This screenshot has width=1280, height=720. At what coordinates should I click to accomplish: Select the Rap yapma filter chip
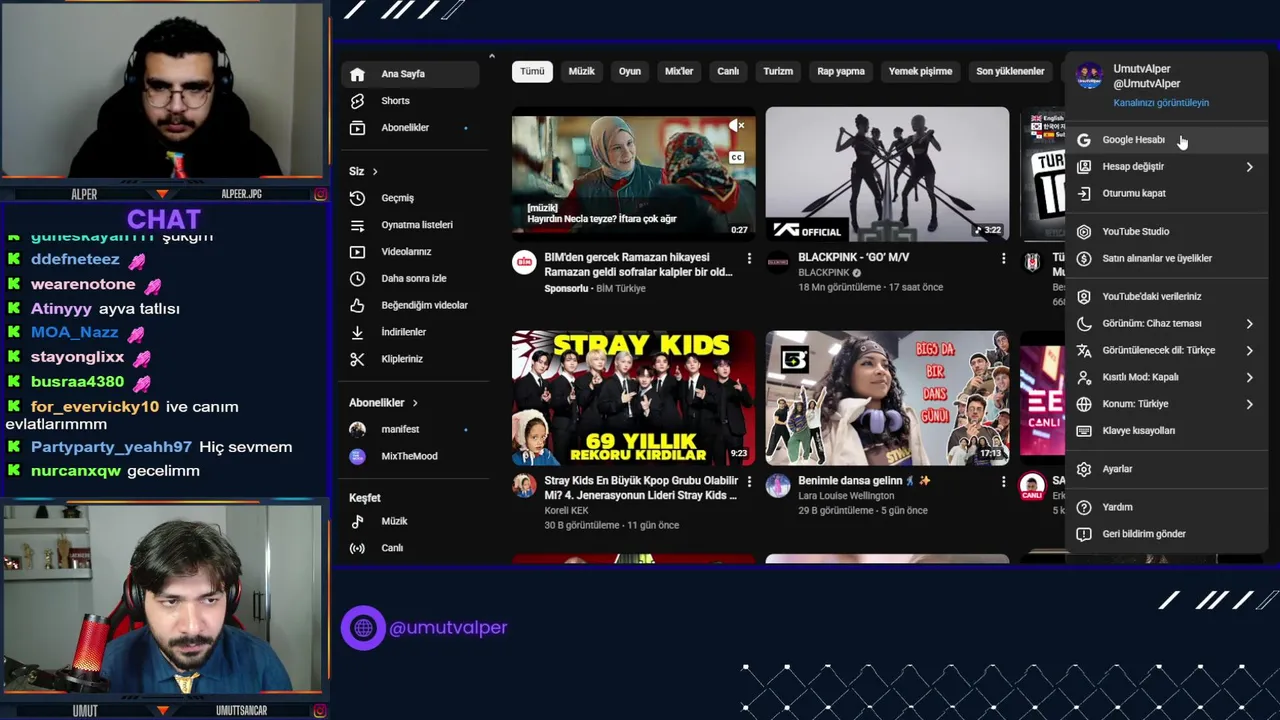click(x=841, y=71)
